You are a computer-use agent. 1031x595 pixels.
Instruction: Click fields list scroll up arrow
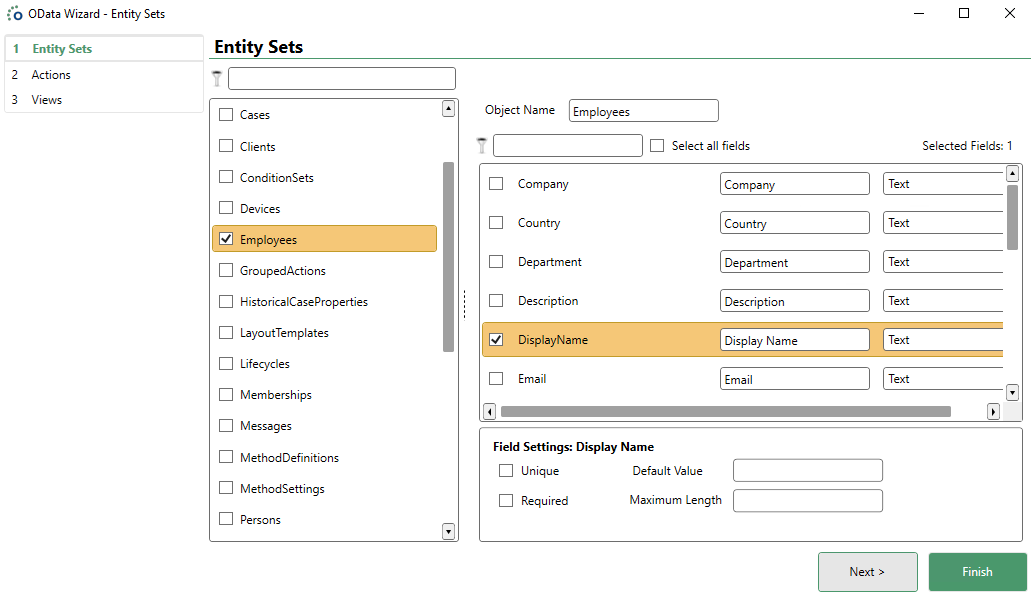click(1013, 174)
